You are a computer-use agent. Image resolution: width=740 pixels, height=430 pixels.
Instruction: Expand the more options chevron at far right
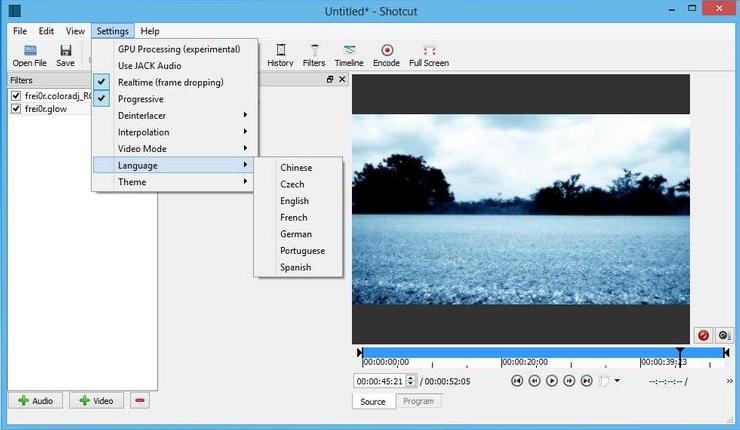pos(729,381)
